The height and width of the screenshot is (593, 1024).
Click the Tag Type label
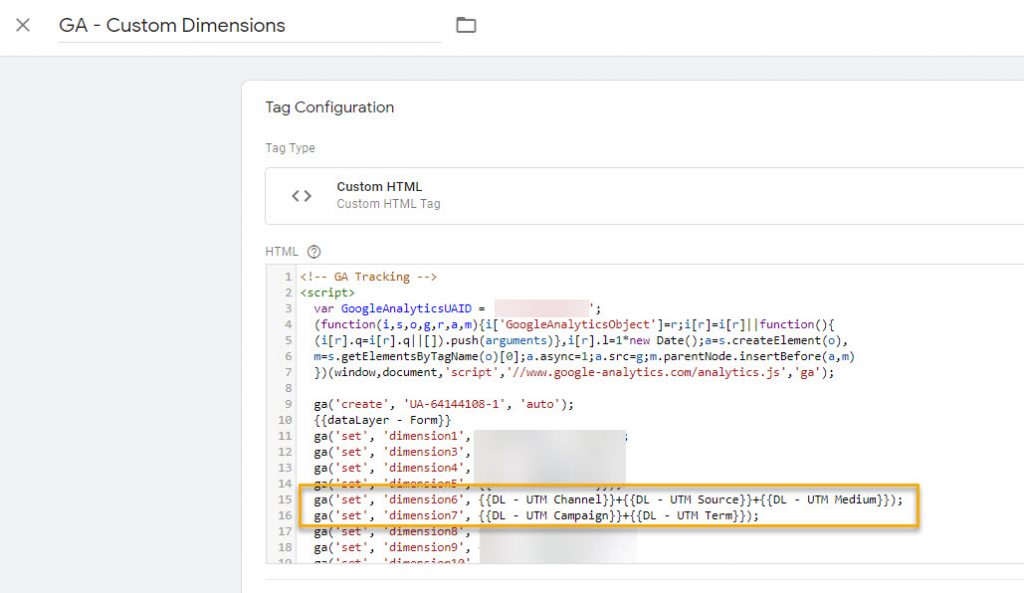pos(290,148)
